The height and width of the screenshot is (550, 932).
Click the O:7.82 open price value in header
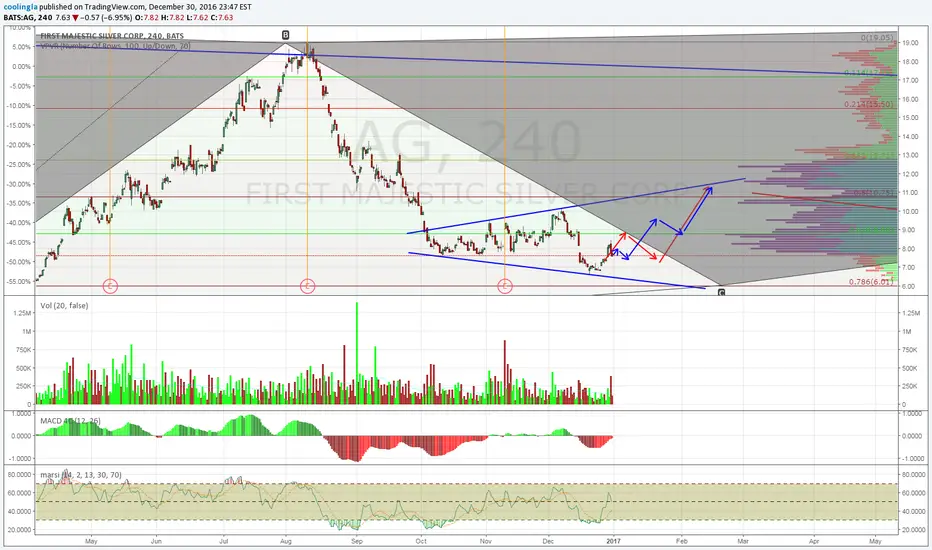click(146, 17)
